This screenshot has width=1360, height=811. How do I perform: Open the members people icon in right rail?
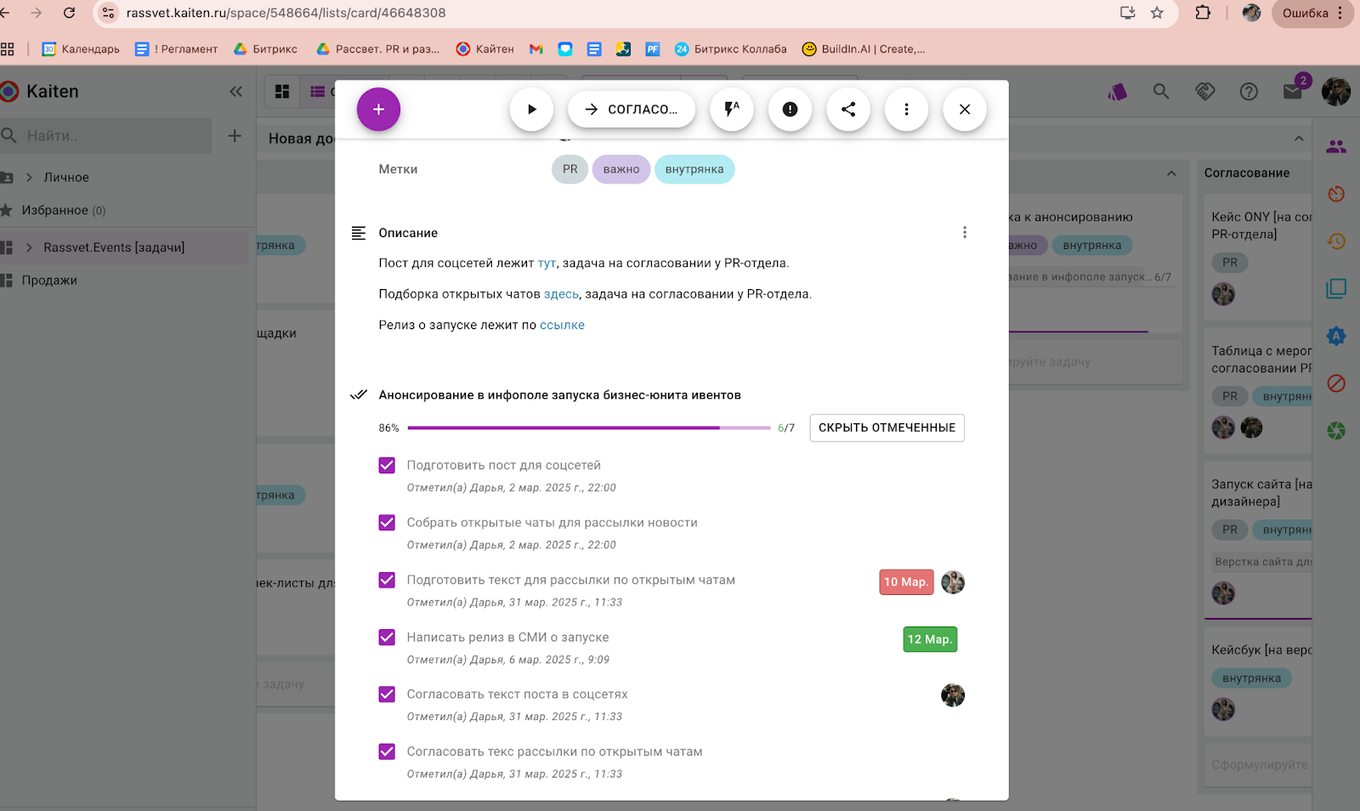[x=1336, y=146]
